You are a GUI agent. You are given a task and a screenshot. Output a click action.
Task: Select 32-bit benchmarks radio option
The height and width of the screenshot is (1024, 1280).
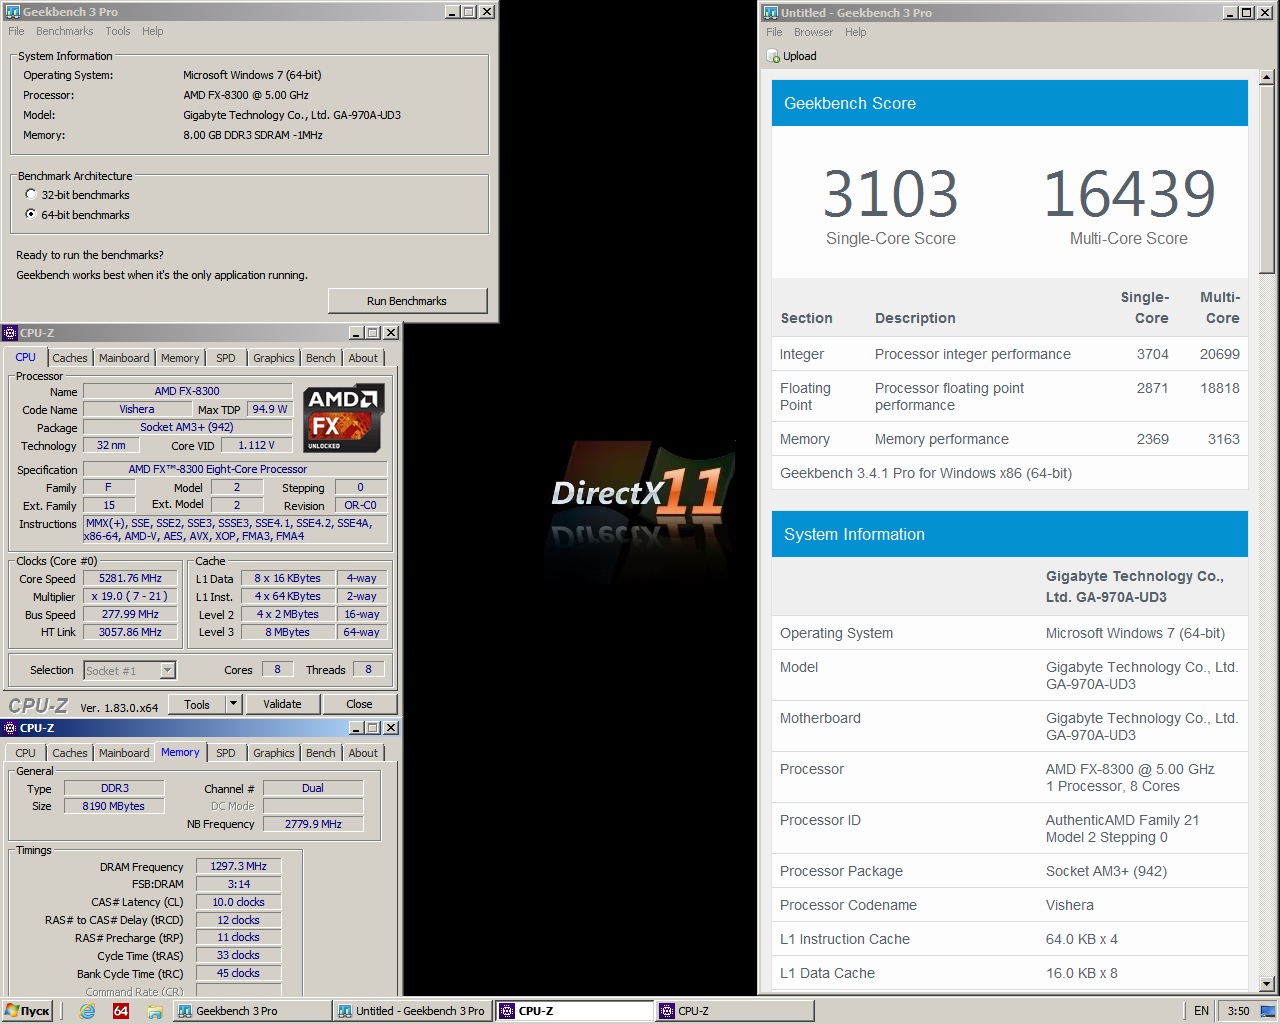tap(31, 195)
